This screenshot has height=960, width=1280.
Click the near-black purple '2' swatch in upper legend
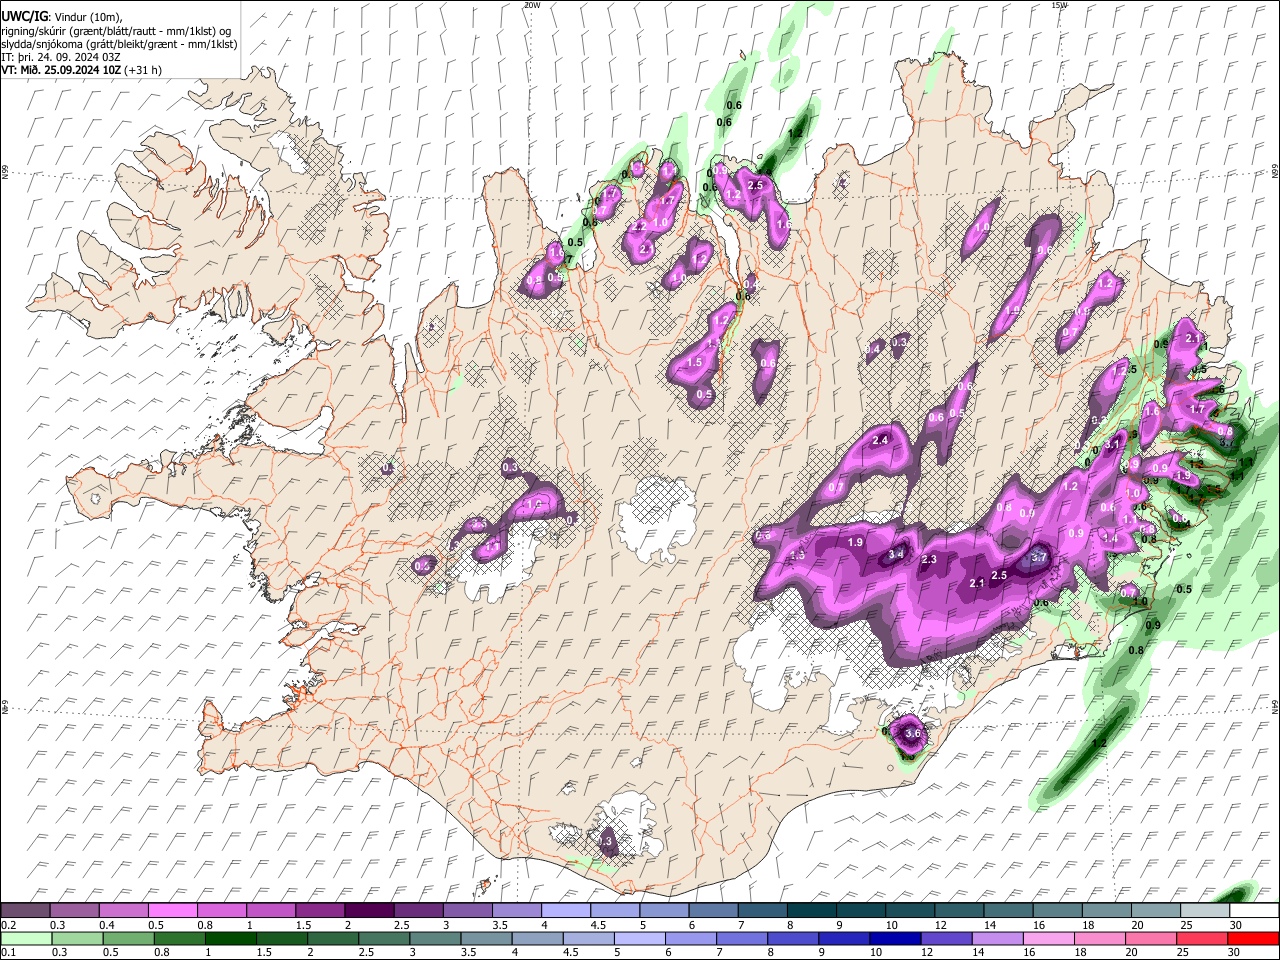point(369,910)
